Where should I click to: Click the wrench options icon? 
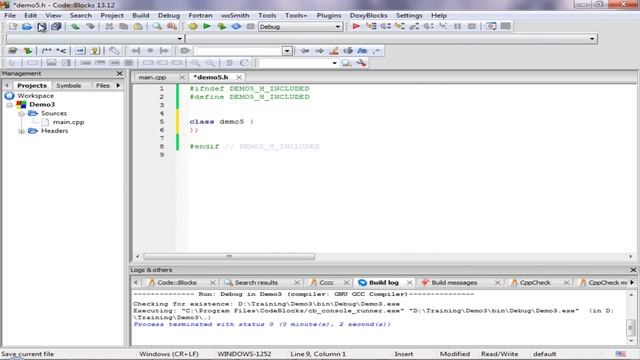[361, 63]
